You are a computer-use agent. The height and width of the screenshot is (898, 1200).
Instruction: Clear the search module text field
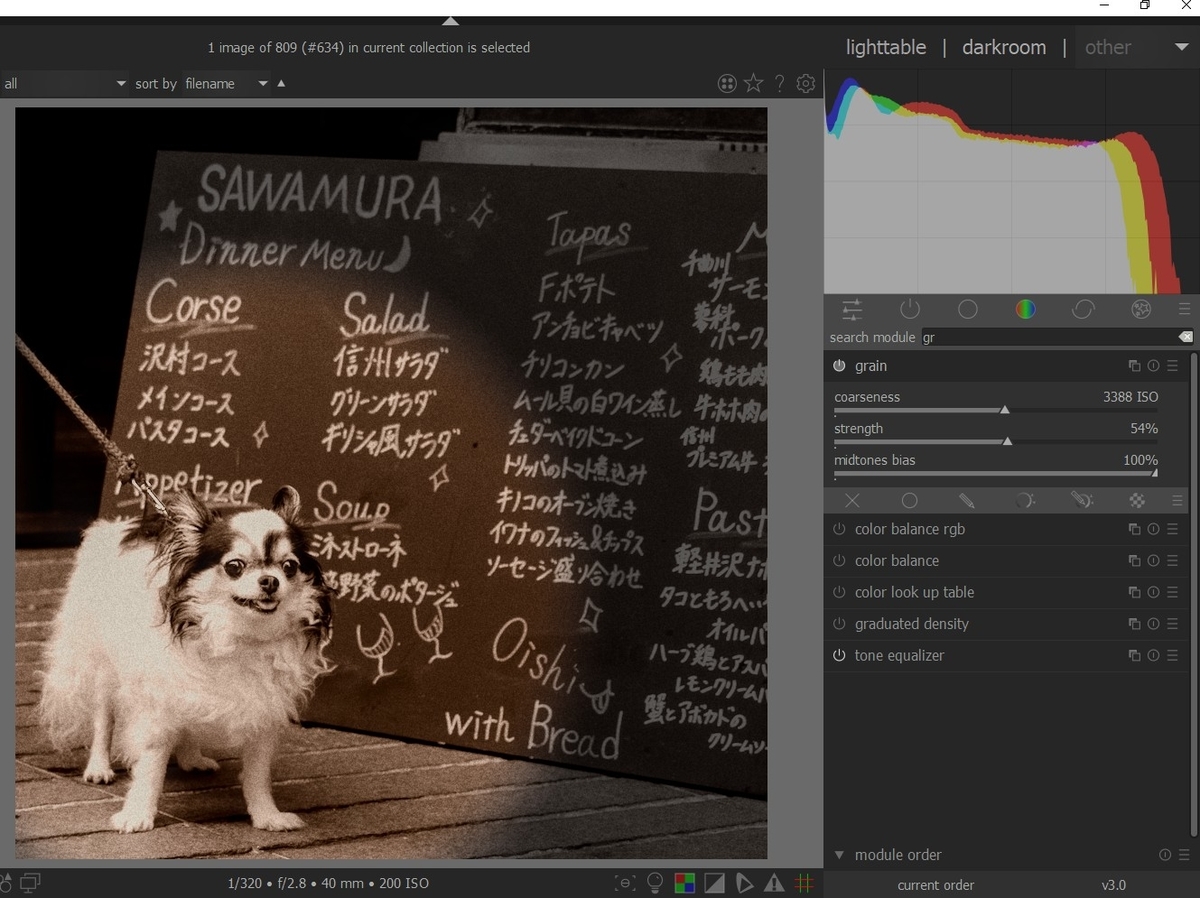tap(1185, 337)
